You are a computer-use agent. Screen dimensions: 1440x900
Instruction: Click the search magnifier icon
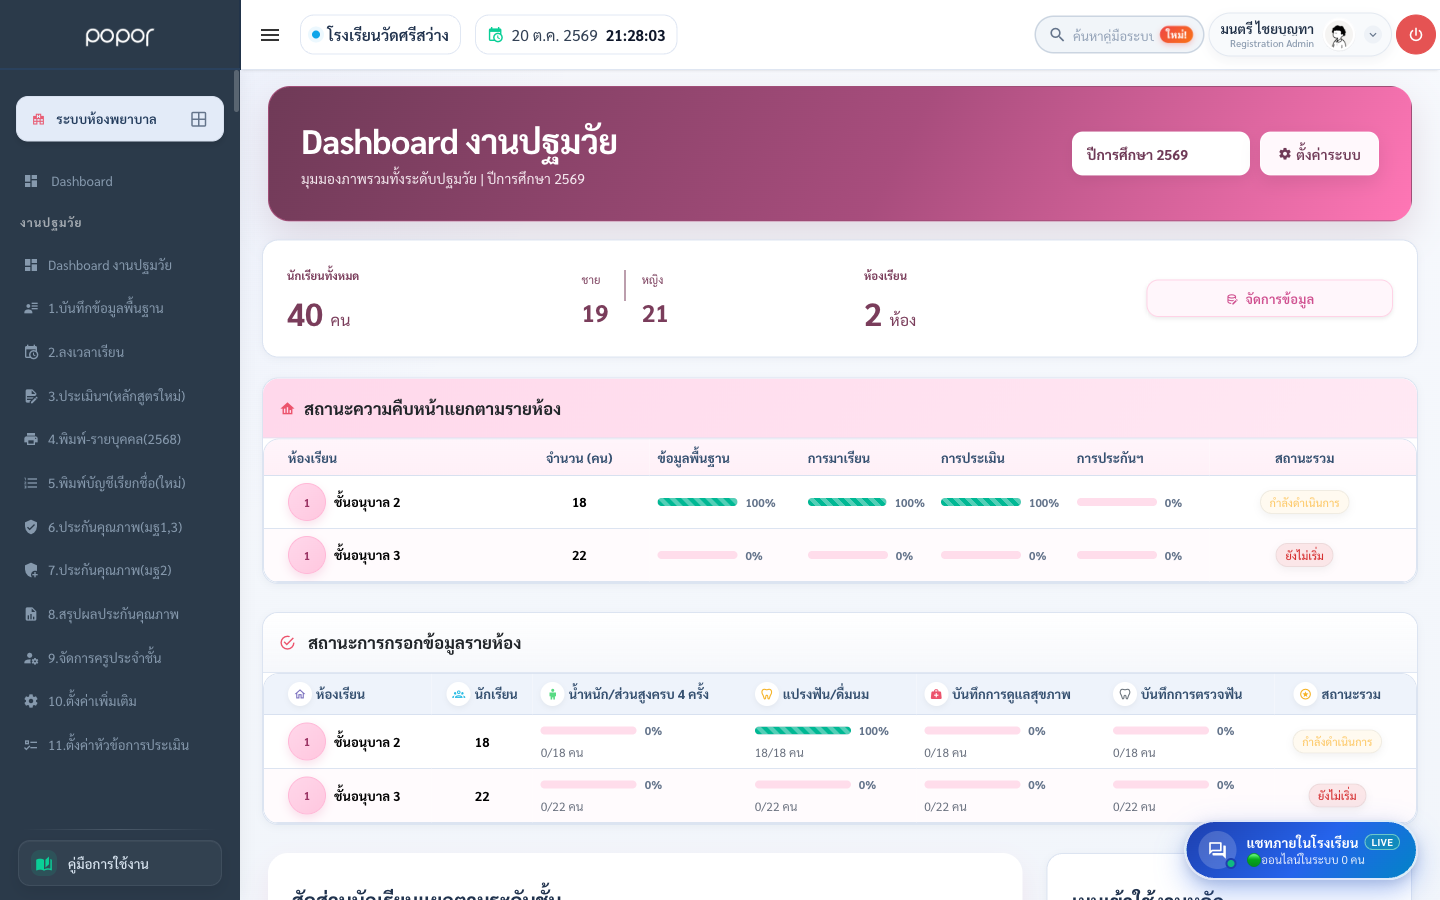[x=1056, y=35]
